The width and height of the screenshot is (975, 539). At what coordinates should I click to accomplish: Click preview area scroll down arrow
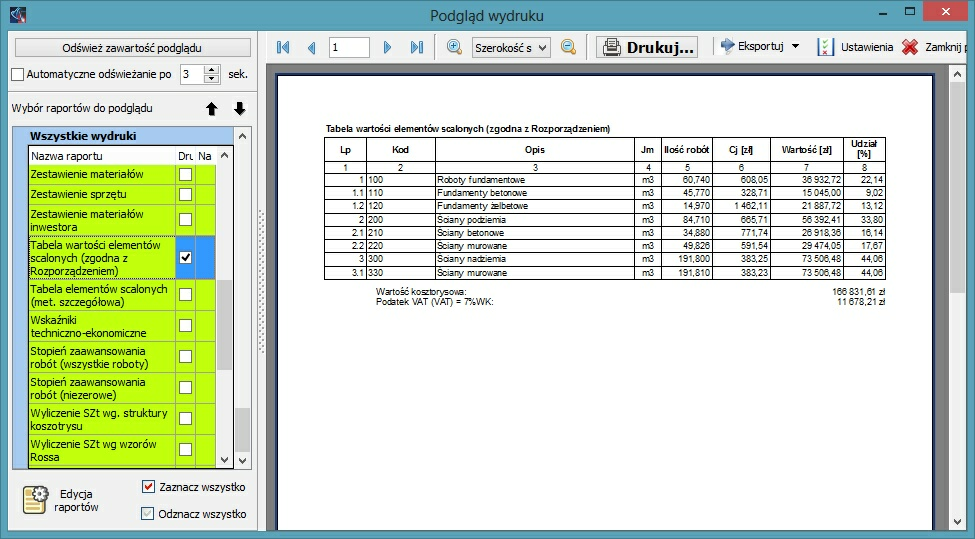pos(957,522)
